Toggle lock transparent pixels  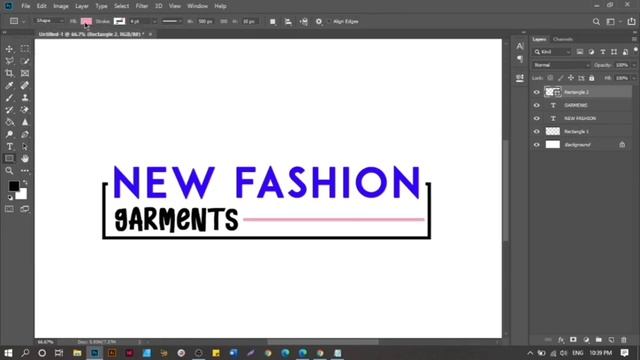click(551, 78)
